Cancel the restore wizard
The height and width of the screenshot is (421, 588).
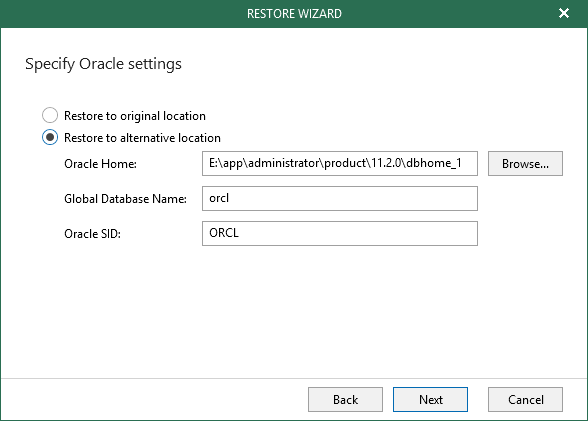click(525, 400)
